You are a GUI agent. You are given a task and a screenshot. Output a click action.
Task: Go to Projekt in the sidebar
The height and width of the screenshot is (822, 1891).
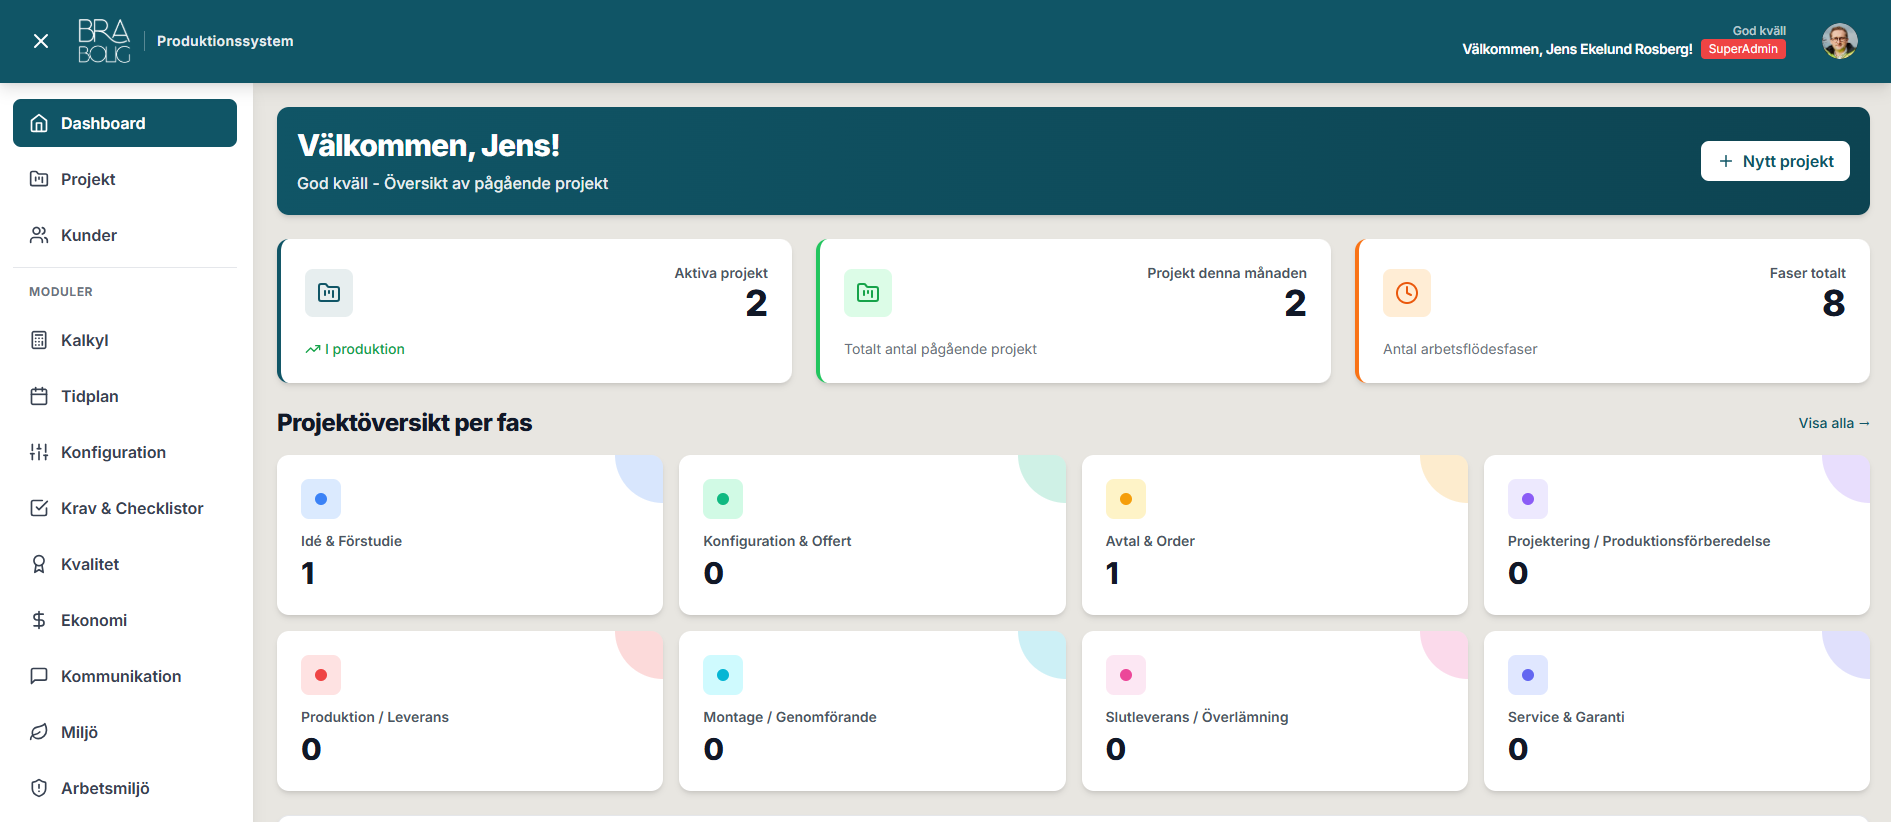click(88, 179)
